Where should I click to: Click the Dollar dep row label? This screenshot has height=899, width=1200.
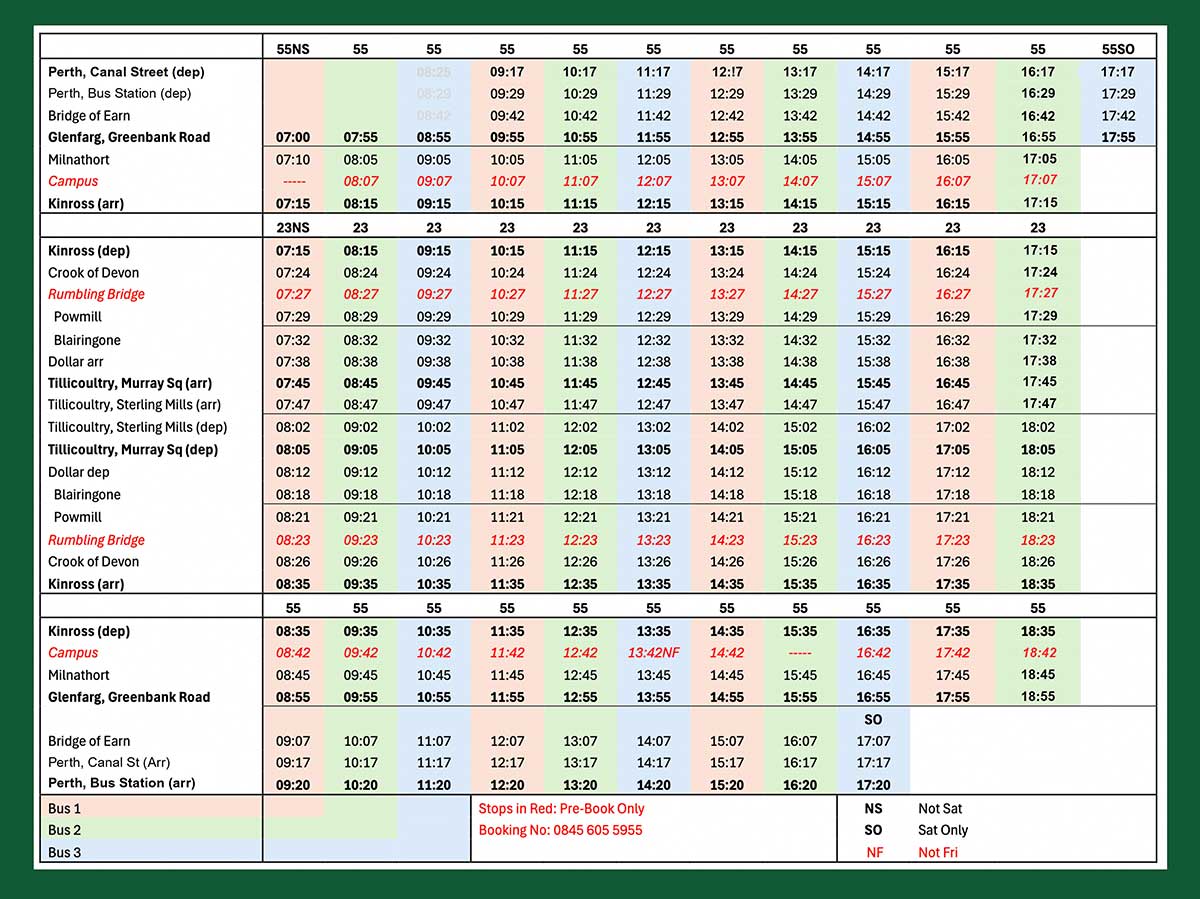point(78,472)
